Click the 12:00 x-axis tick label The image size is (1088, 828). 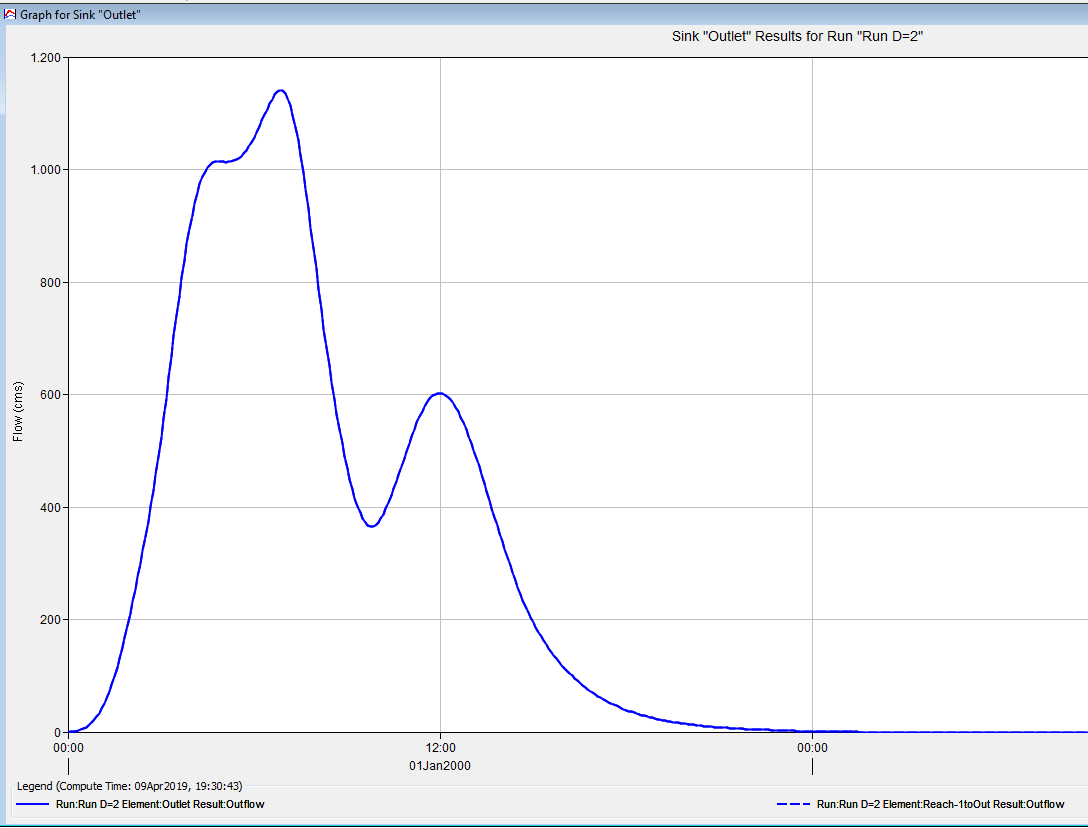tap(440, 746)
